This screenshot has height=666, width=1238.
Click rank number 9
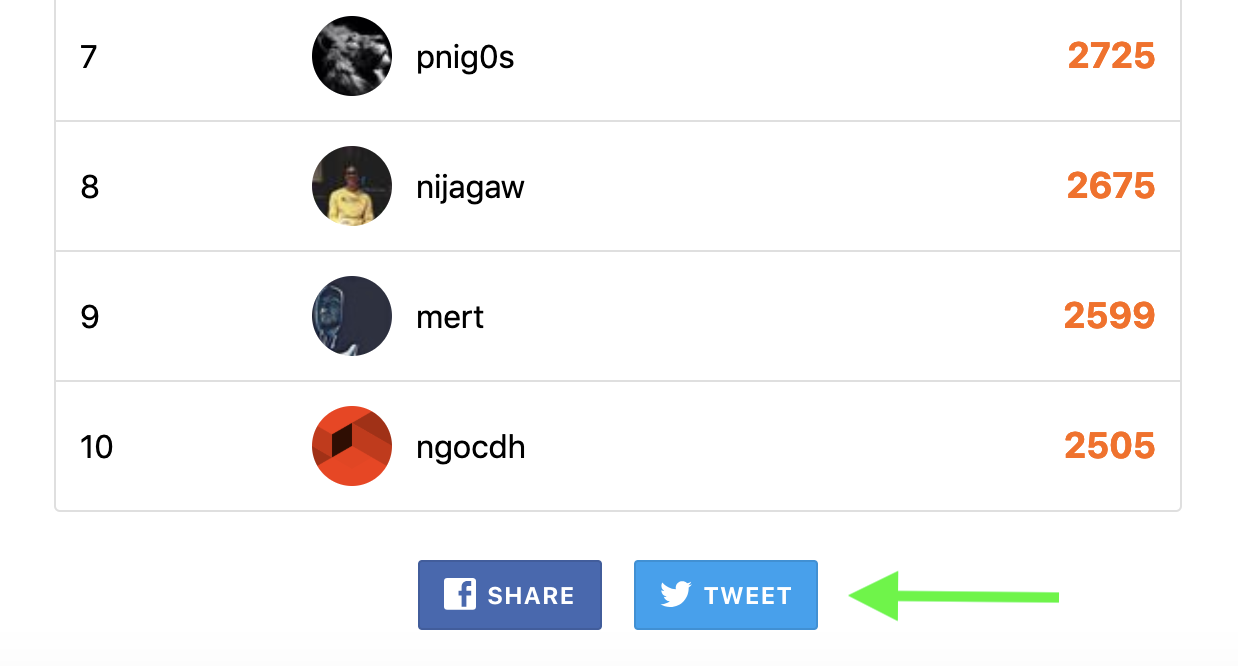(90, 317)
